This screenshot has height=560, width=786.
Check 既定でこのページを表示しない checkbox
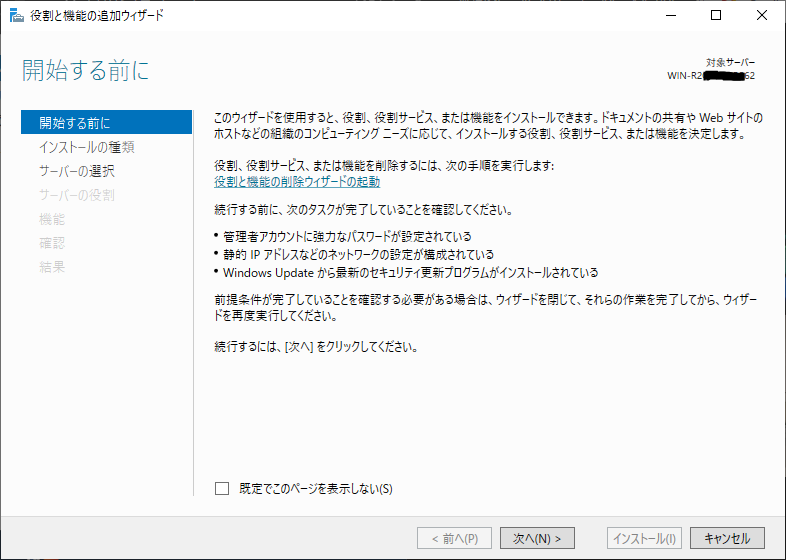pos(222,488)
